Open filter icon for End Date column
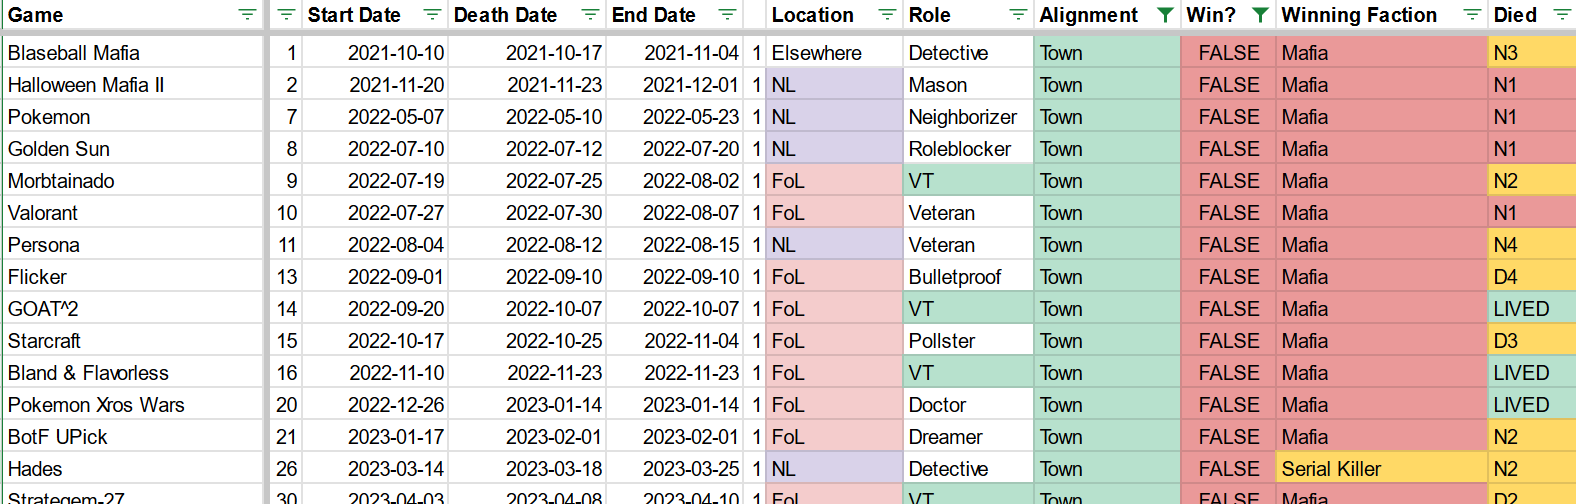1576x504 pixels. pos(727,15)
